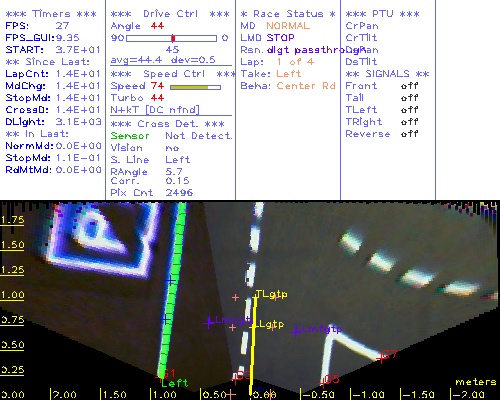Image resolution: width=500 pixels, height=400 pixels.
Task: Select the TLgtp yellow marker label
Action: (x=271, y=294)
